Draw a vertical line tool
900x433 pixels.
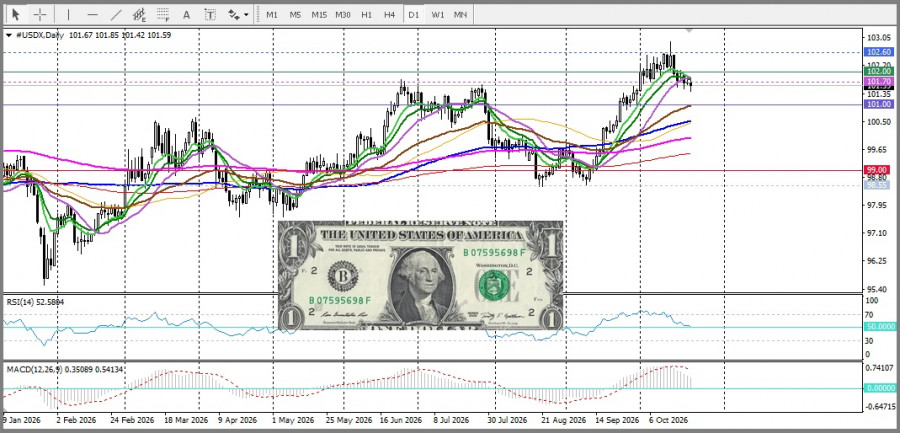(68, 14)
